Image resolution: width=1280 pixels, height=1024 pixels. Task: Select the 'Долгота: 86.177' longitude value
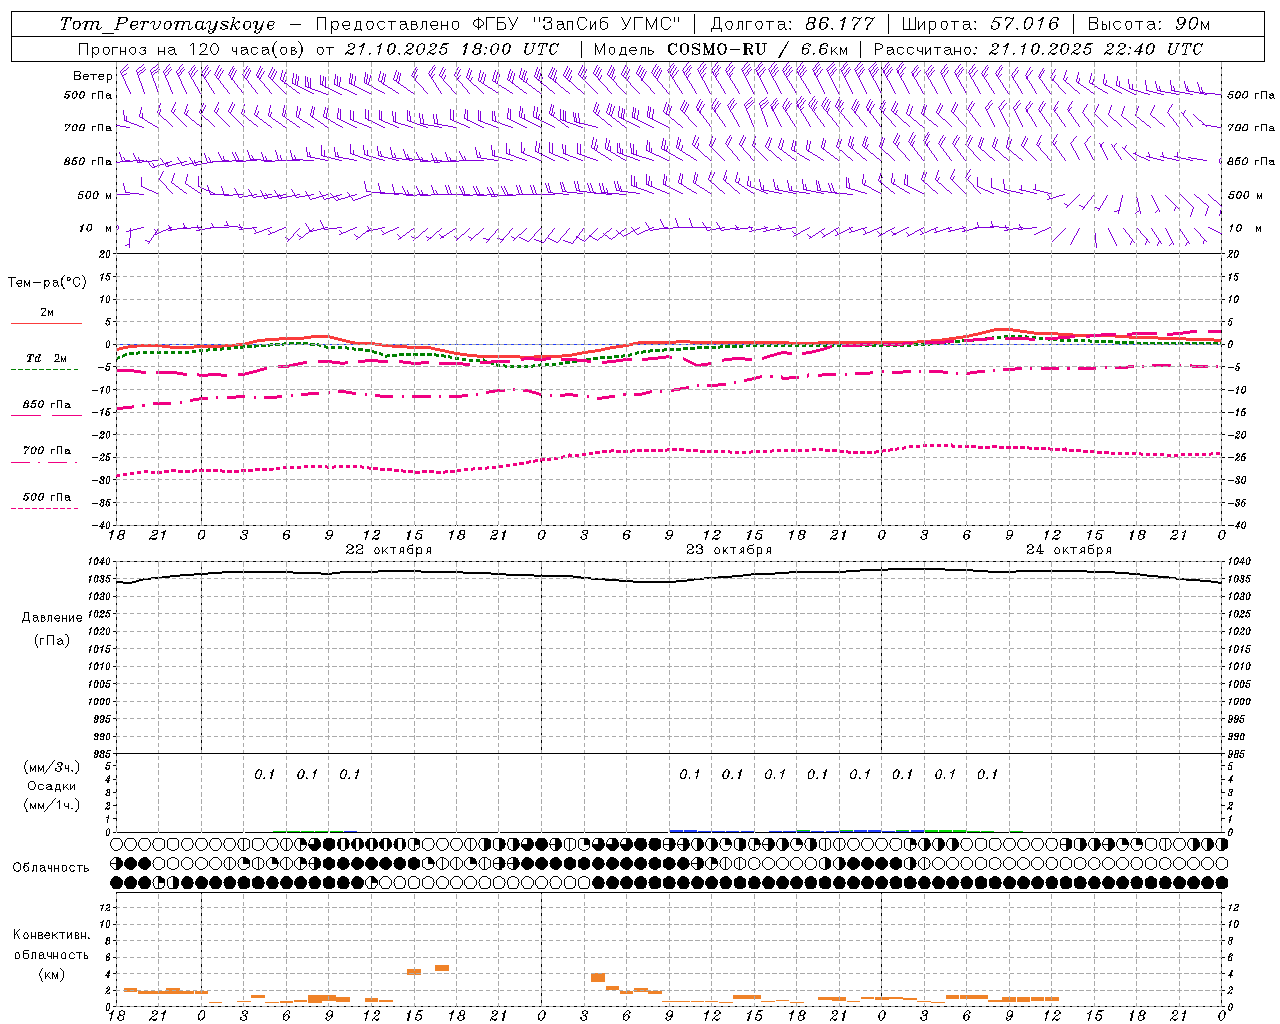coord(792,24)
